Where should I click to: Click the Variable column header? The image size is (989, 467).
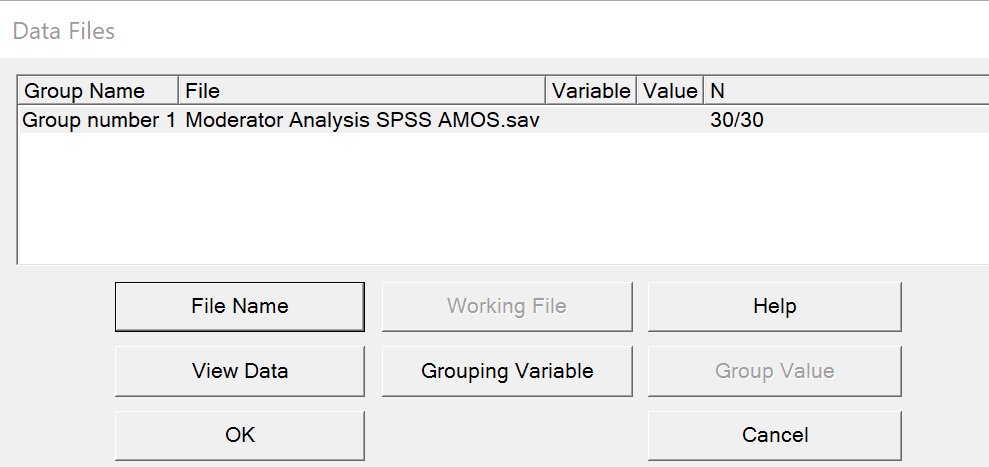pyautogui.click(x=591, y=91)
